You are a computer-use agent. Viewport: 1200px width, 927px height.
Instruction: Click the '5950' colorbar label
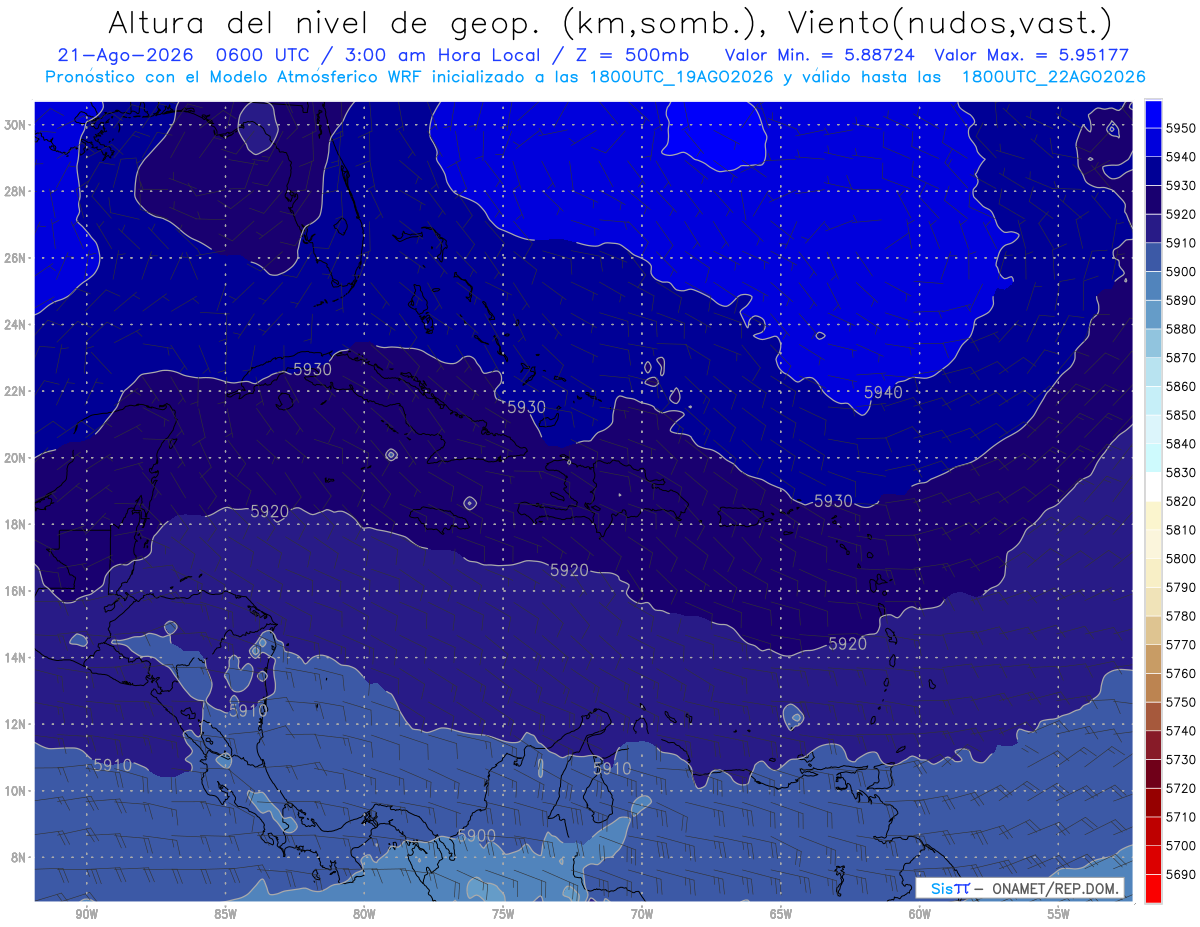(x=1181, y=128)
